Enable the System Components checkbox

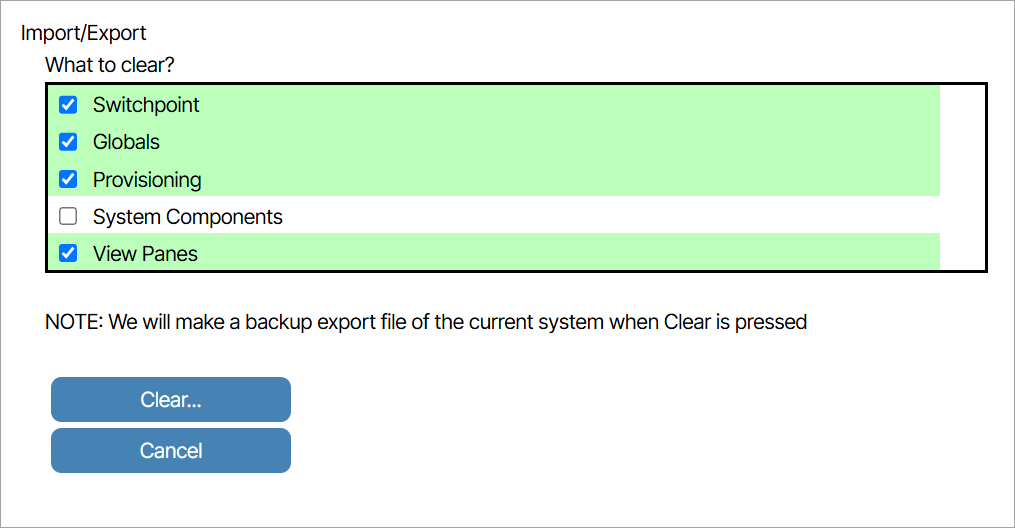pos(68,217)
